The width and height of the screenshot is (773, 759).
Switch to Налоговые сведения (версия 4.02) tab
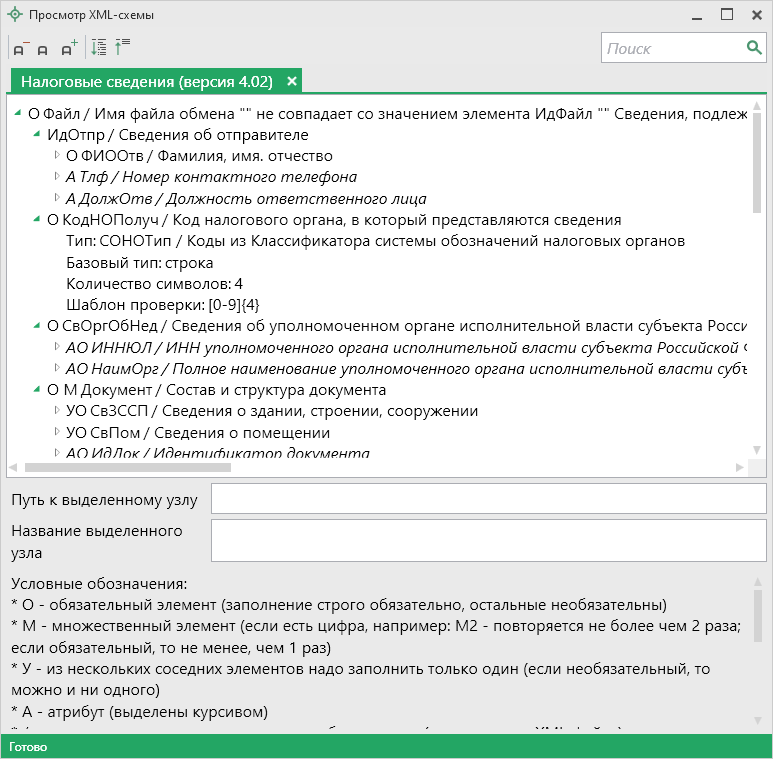click(146, 81)
